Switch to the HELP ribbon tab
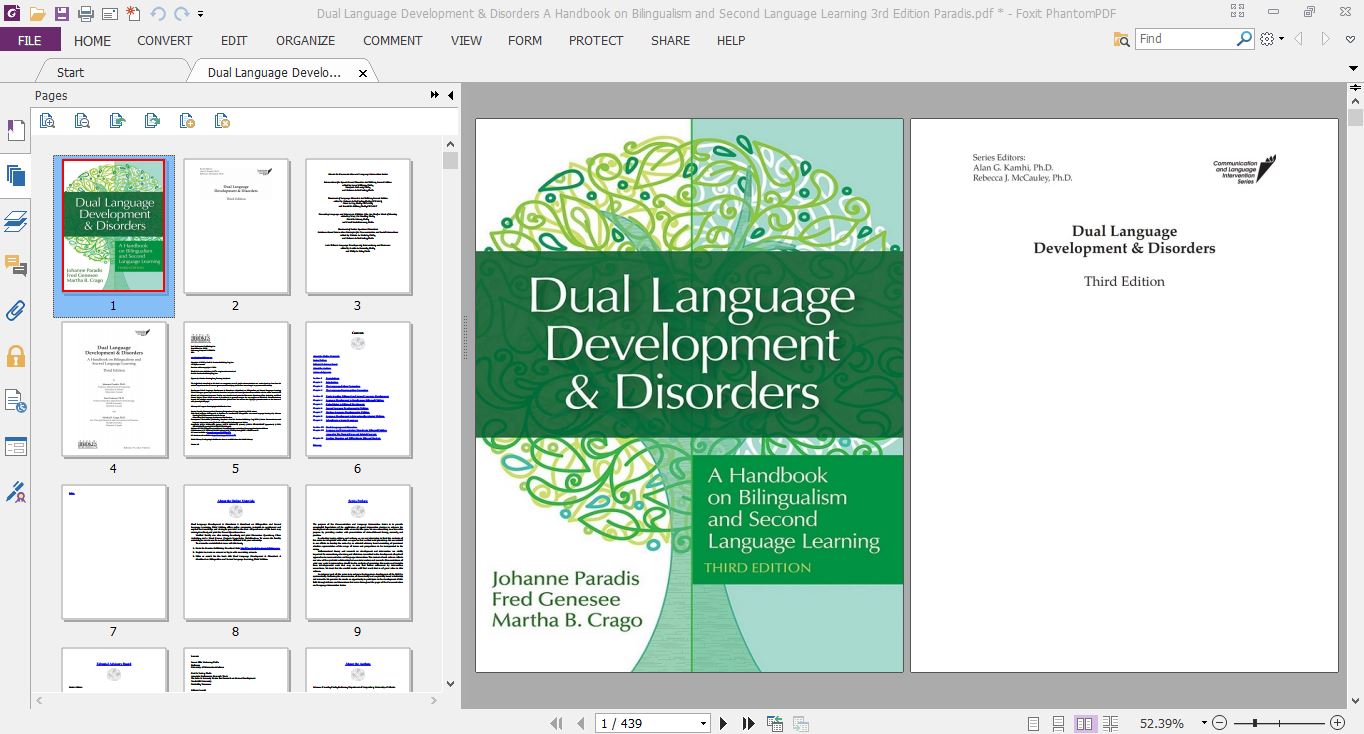 click(x=731, y=40)
